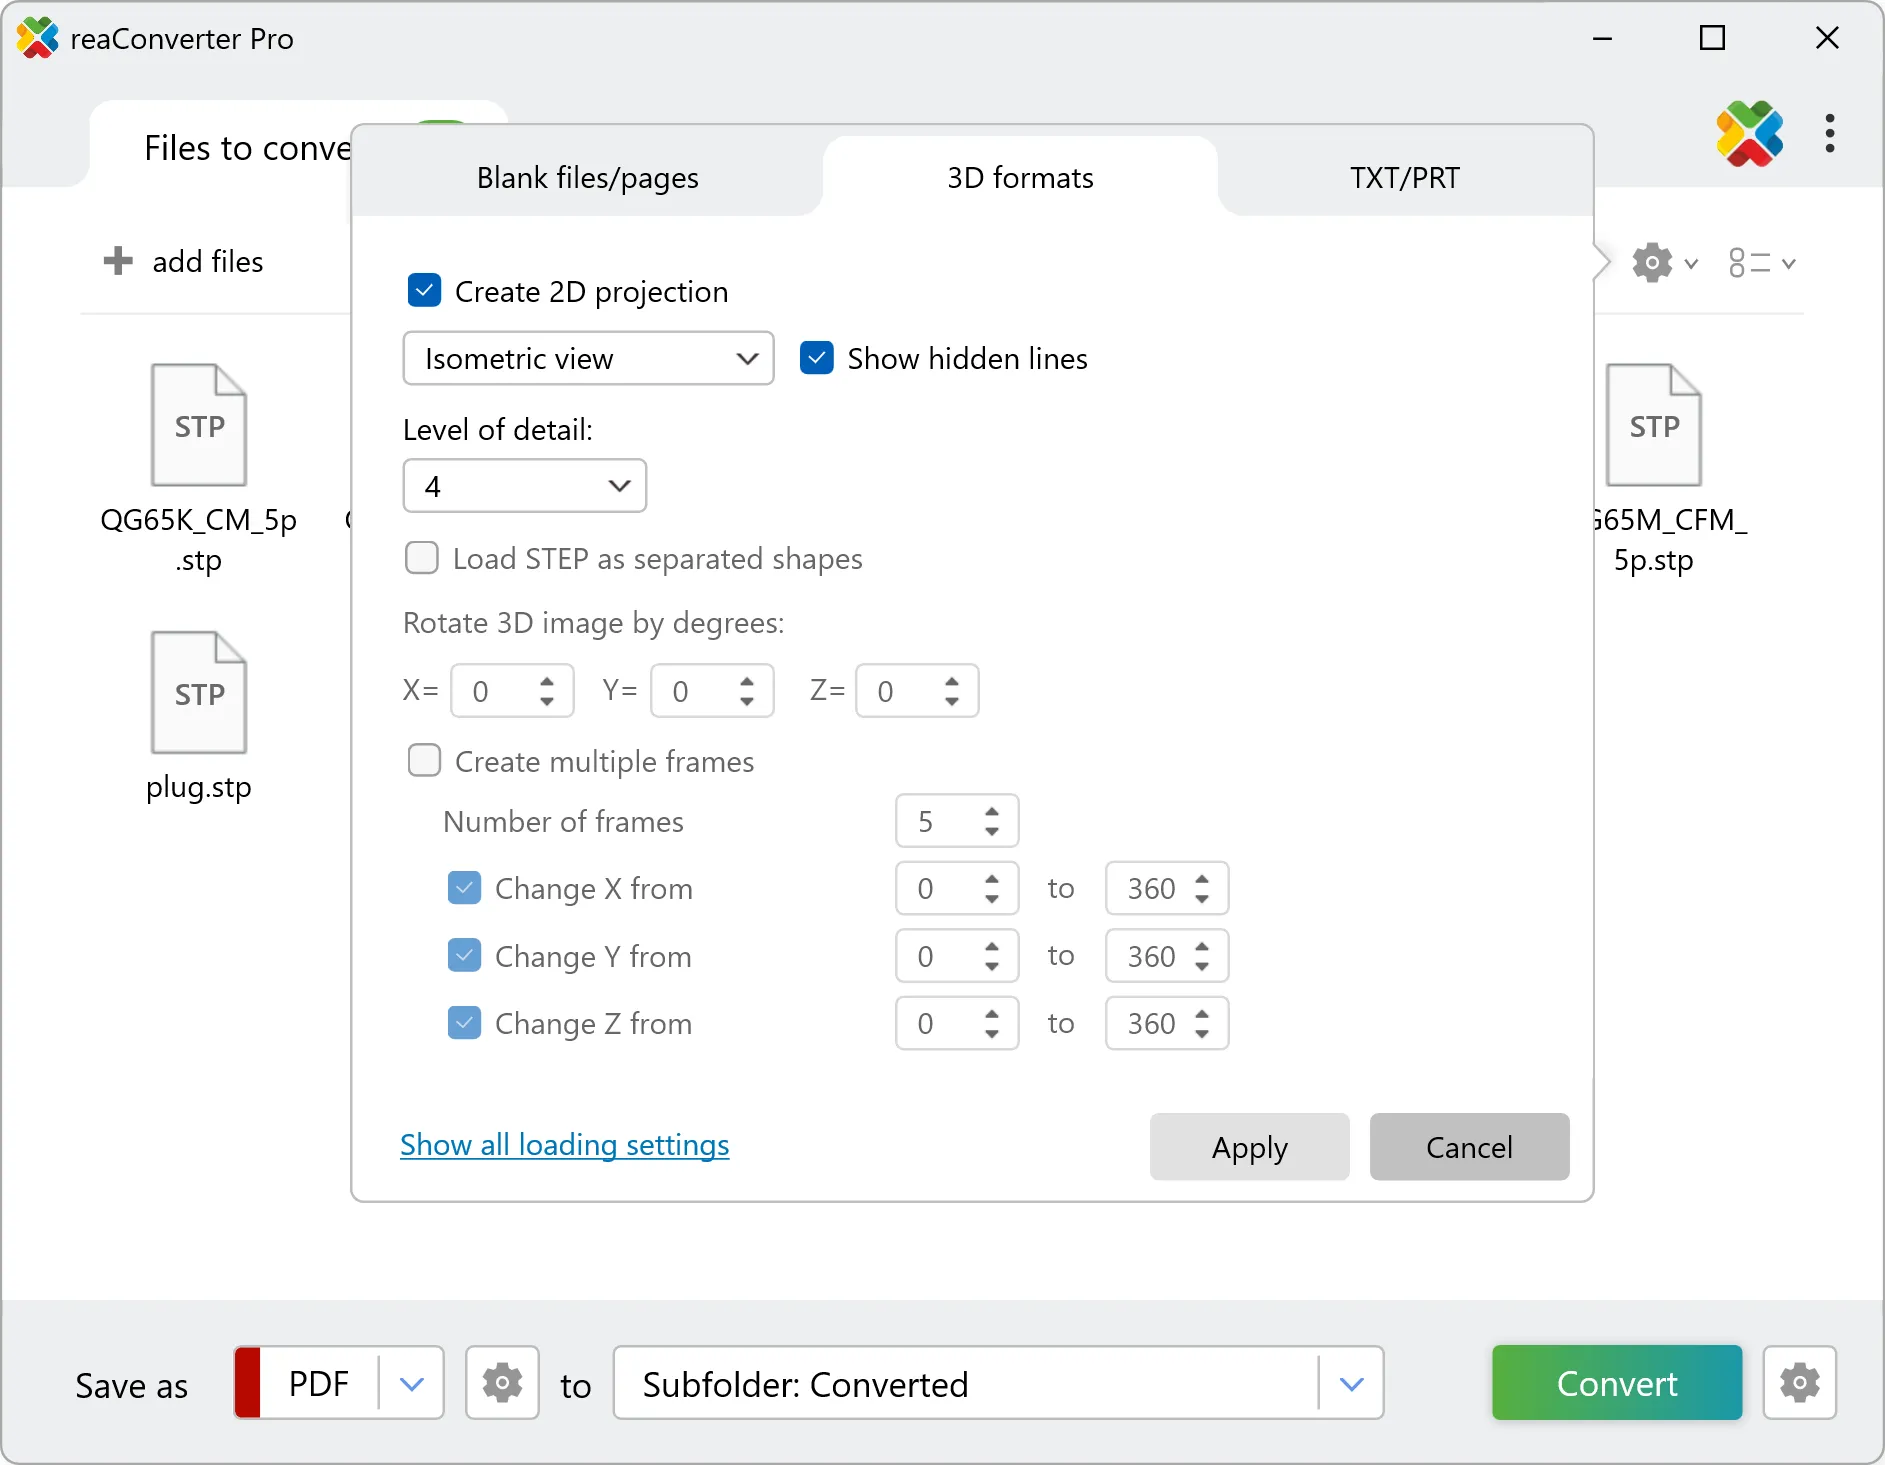
Task: Toggle Show hidden lines checkbox
Action: click(817, 358)
